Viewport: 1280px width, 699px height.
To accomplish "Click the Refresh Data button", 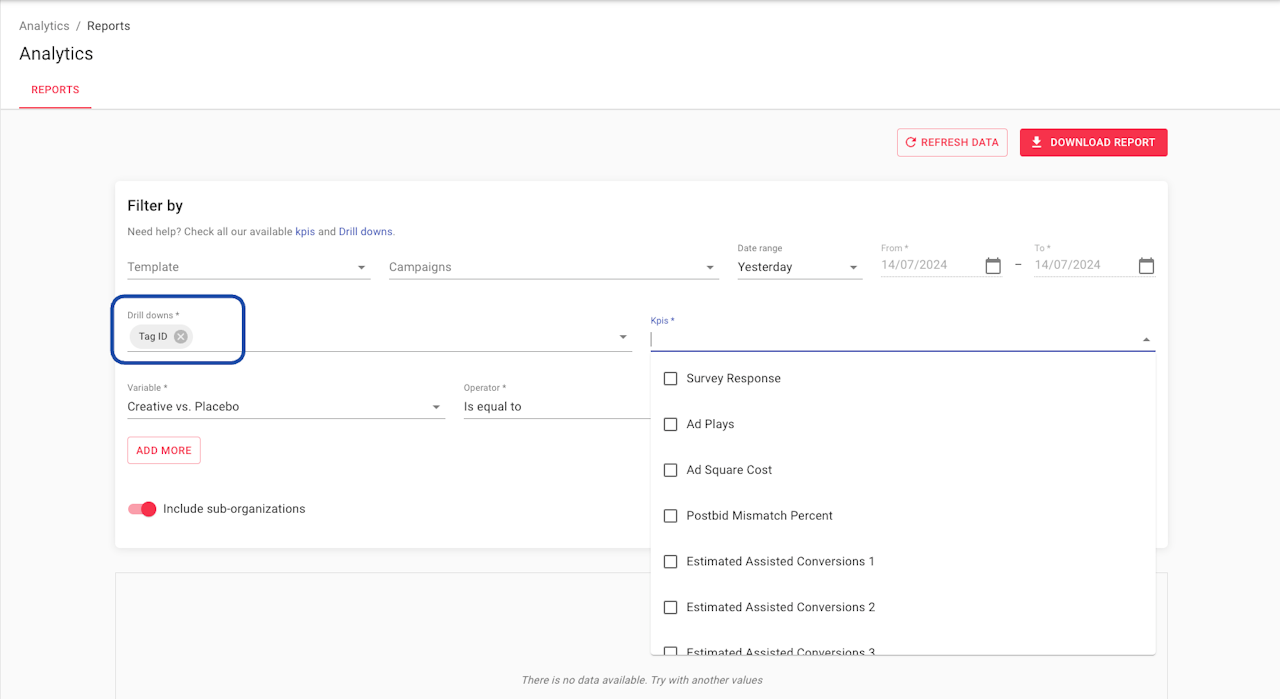I will [951, 143].
